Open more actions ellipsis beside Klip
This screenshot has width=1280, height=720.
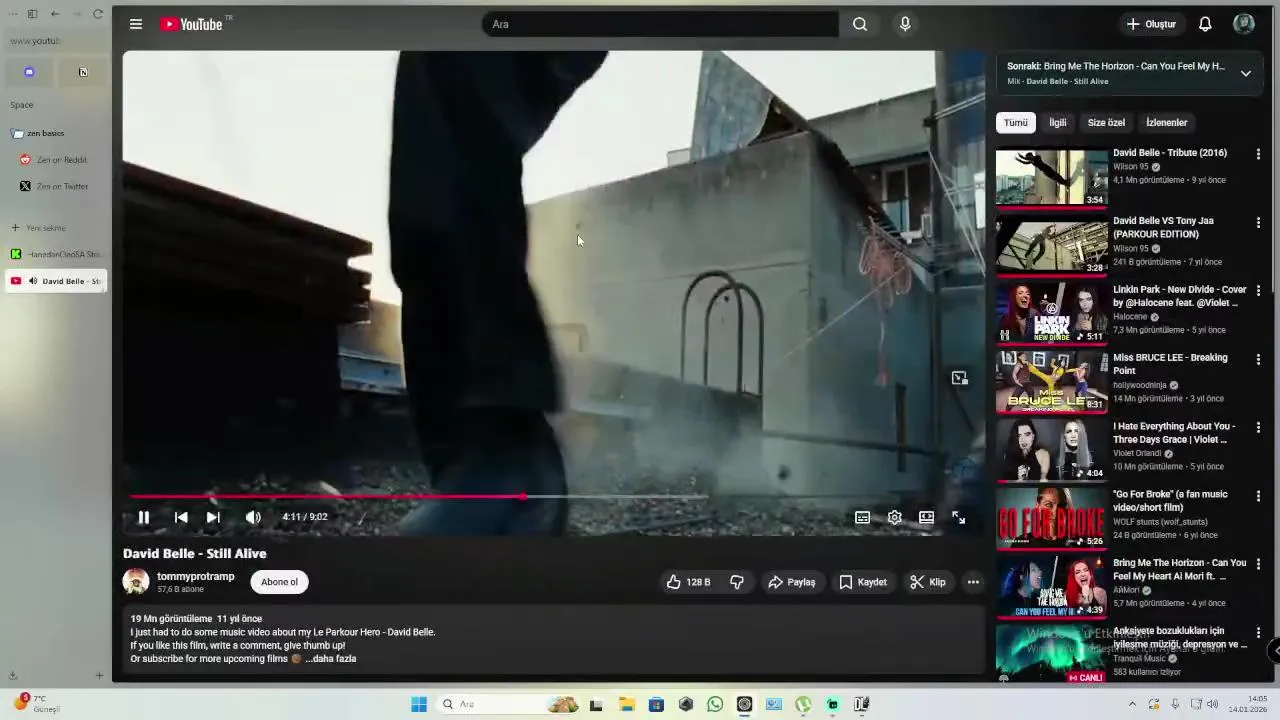click(x=973, y=582)
